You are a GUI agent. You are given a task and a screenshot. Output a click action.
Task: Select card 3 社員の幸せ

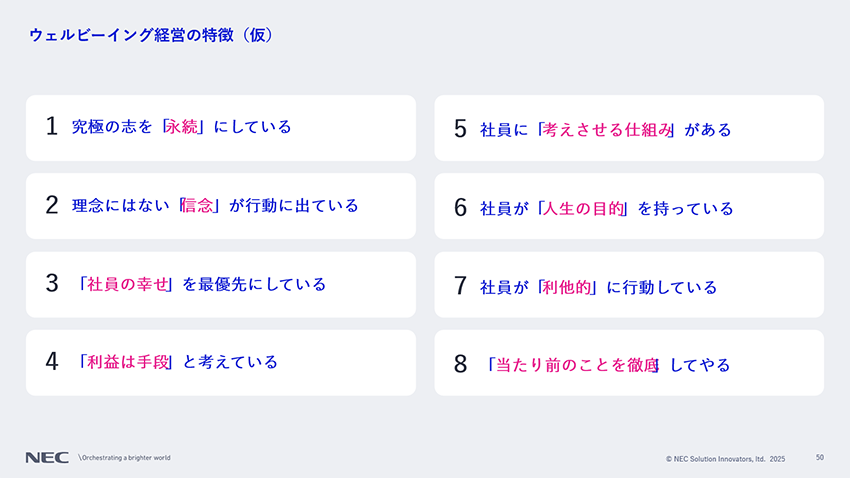(x=221, y=285)
